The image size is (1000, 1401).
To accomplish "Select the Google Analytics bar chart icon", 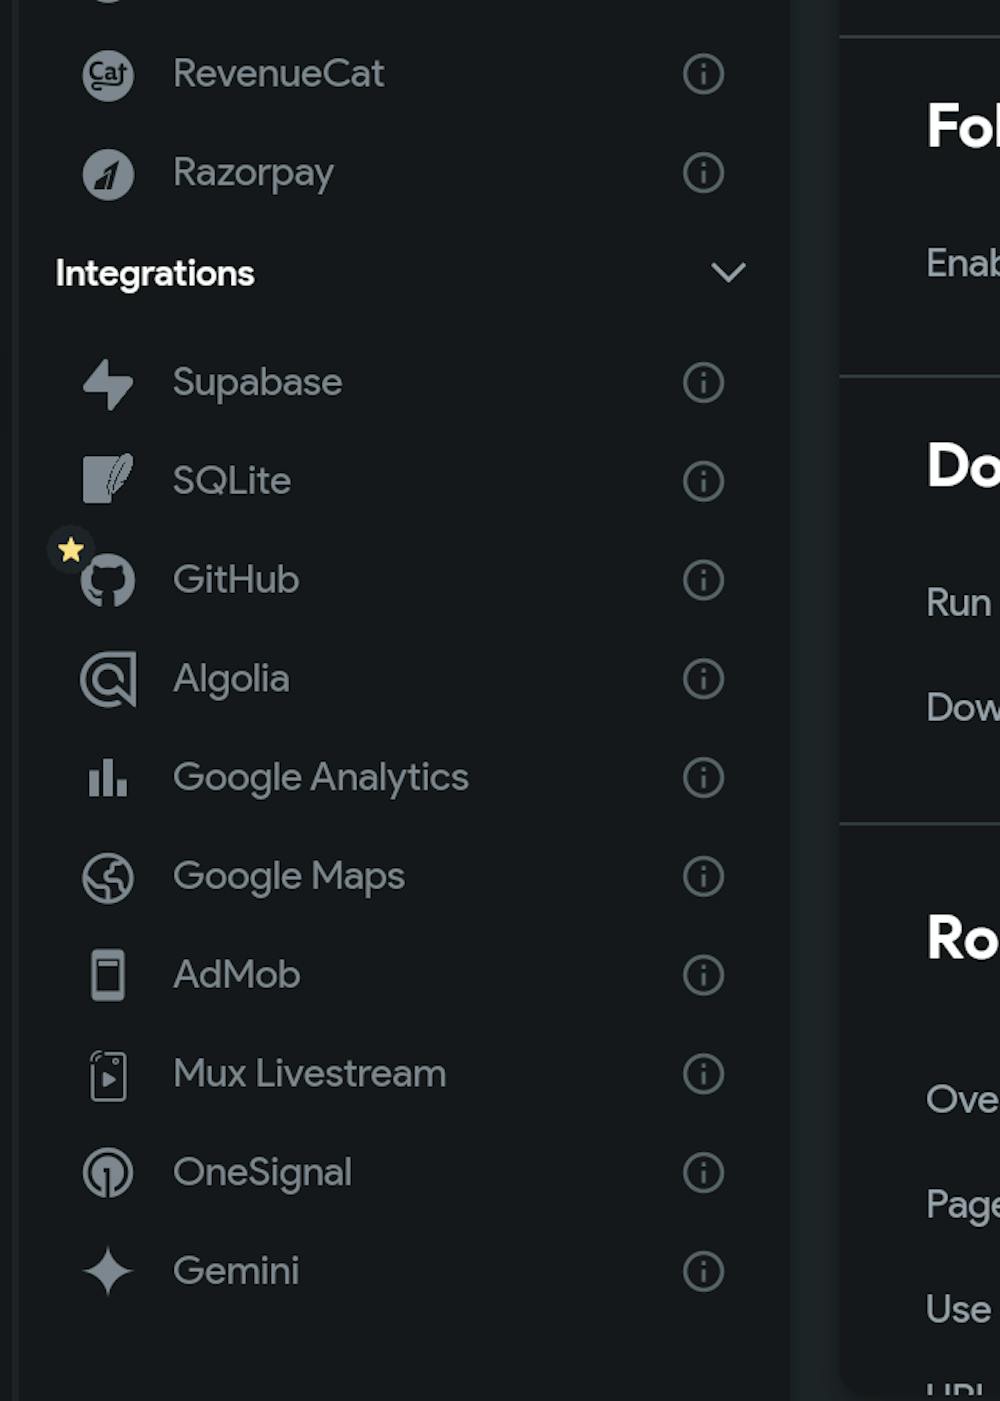I will [108, 778].
